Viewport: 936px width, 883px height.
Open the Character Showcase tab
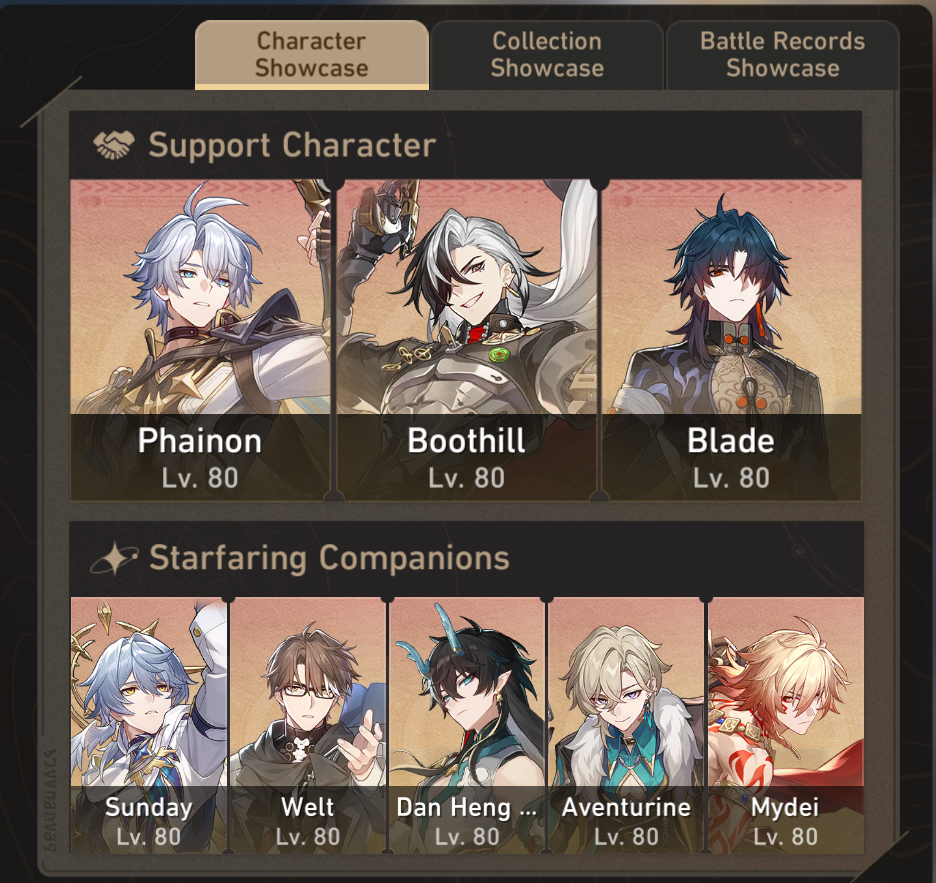tap(312, 55)
